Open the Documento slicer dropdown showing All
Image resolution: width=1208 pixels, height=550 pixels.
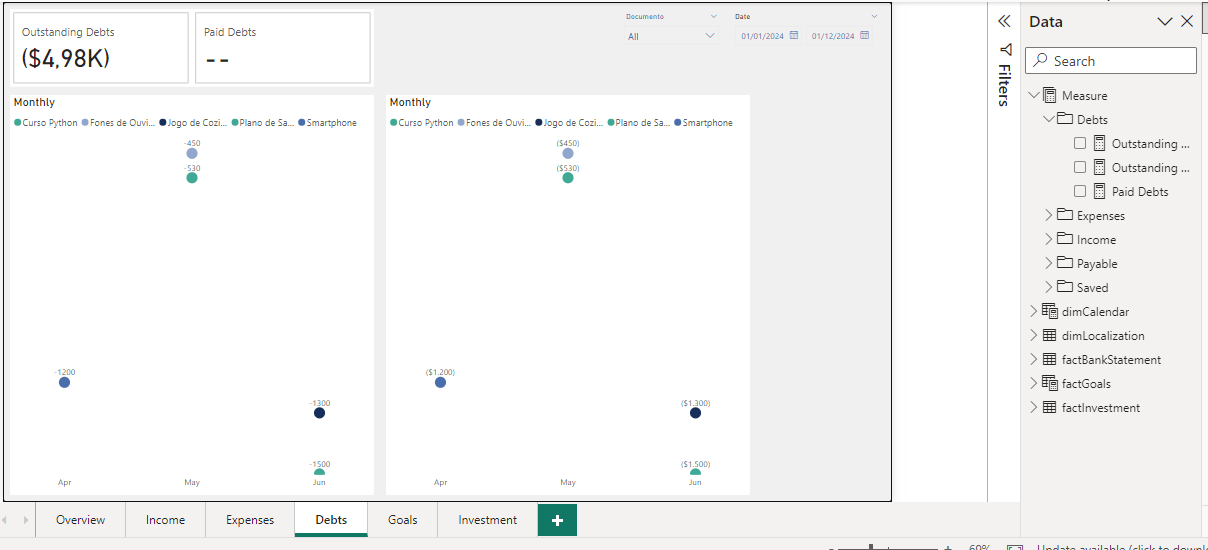pyautogui.click(x=672, y=36)
